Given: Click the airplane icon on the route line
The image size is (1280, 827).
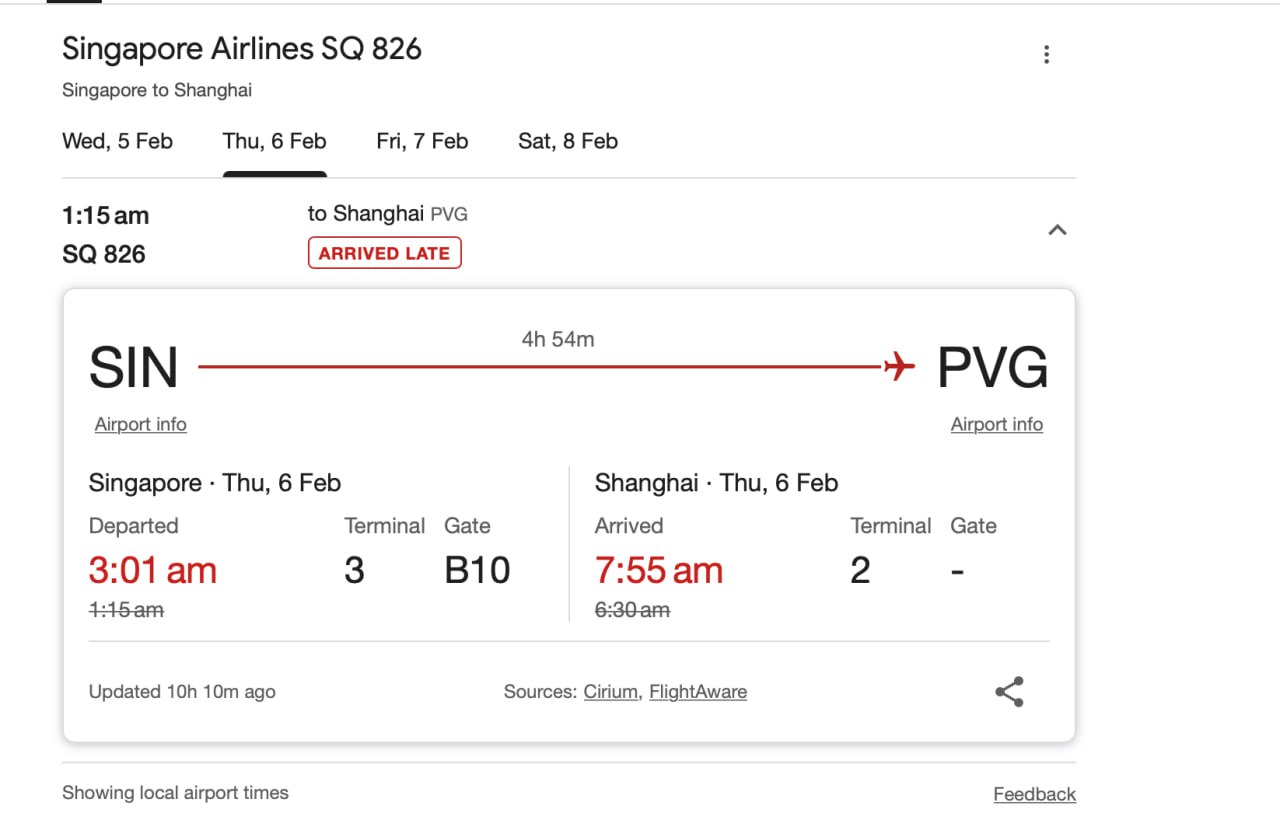Looking at the screenshot, I should tap(897, 365).
